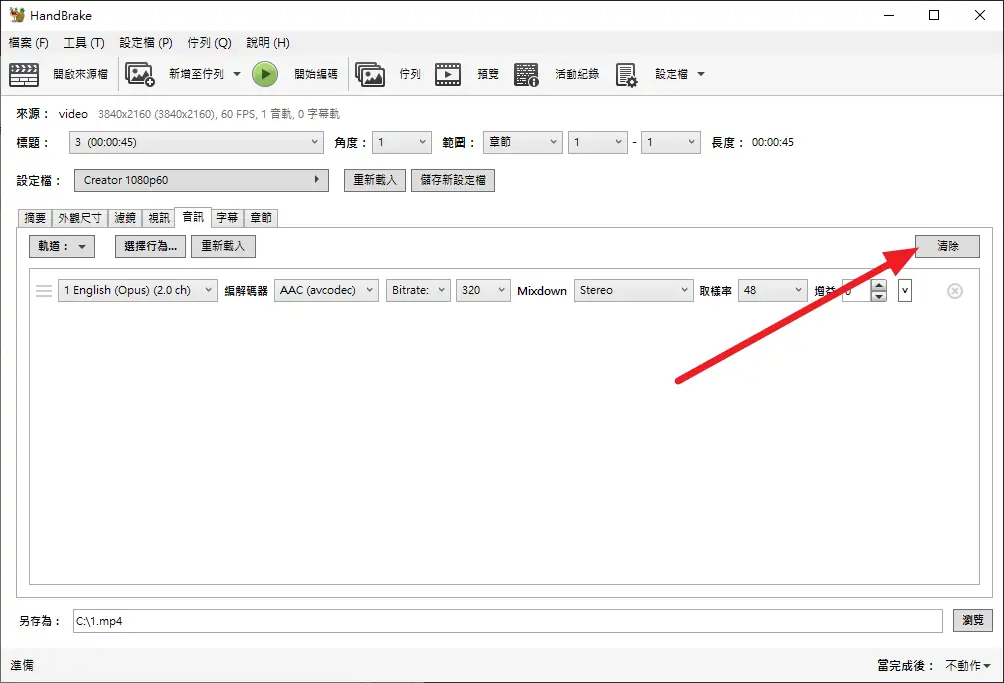Open the AAC (avcodec) encoder dropdown
This screenshot has width=1004, height=683.
pyautogui.click(x=326, y=290)
